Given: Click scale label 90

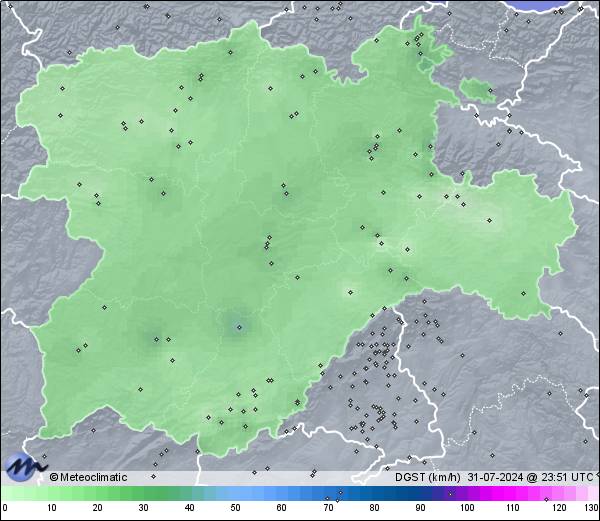Looking at the screenshot, I should pos(420,508).
